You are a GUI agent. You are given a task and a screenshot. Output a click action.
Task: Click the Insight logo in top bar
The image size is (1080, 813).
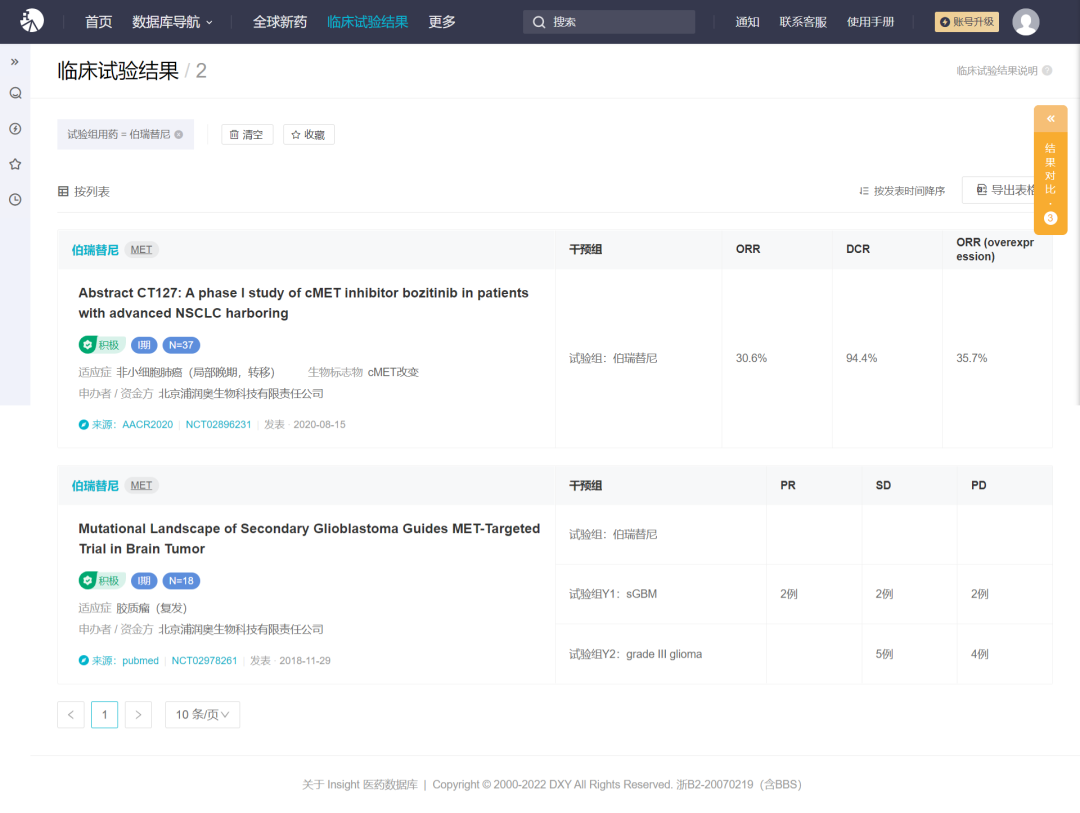pyautogui.click(x=32, y=21)
